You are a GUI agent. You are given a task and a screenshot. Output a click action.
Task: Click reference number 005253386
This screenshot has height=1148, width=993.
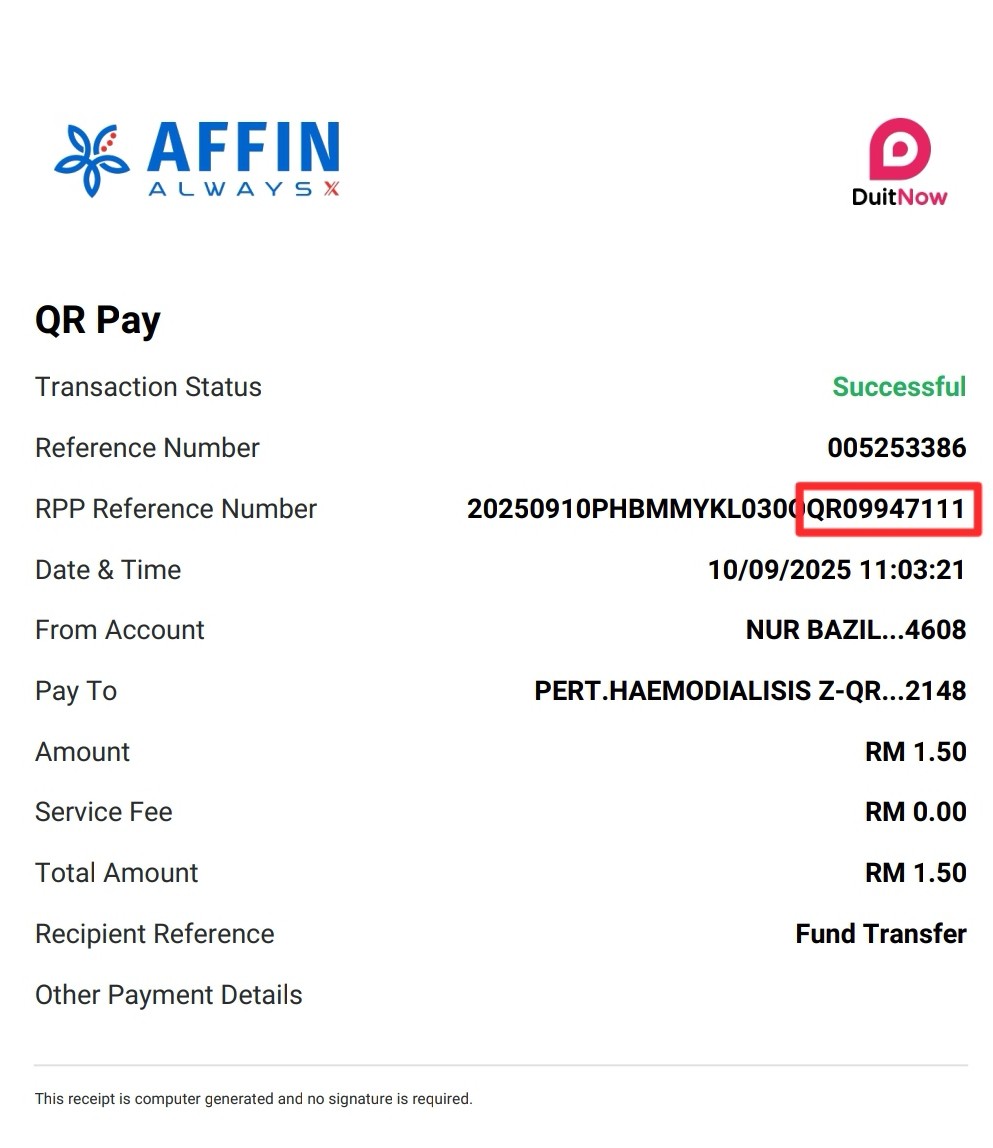[x=896, y=448]
